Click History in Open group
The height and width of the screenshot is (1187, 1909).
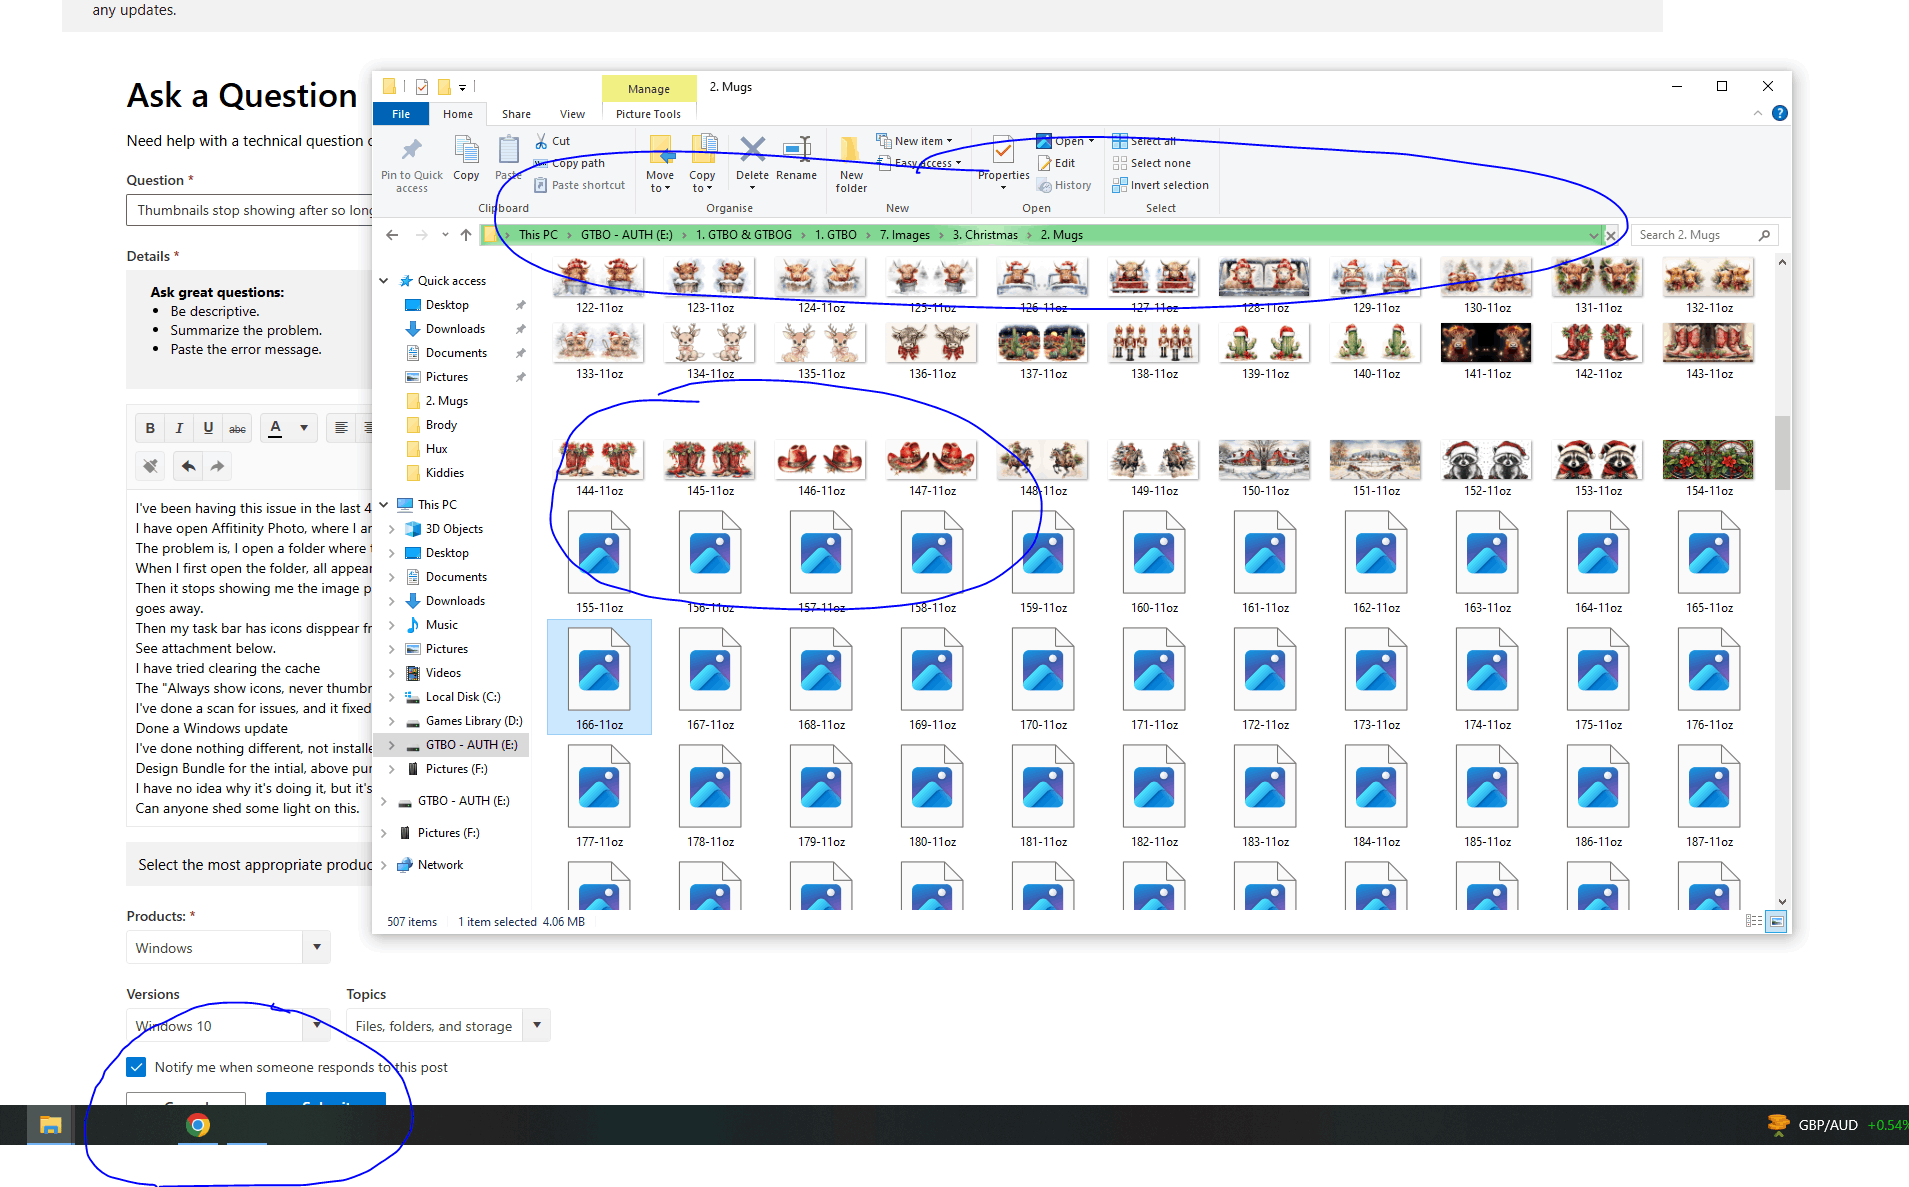[x=1064, y=185]
